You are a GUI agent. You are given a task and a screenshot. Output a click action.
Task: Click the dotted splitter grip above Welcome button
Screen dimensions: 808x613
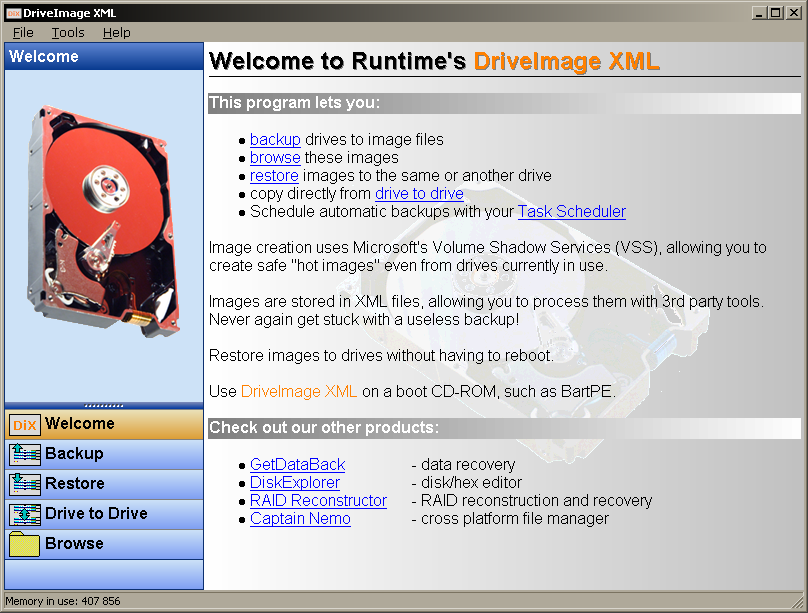pyautogui.click(x=104, y=406)
